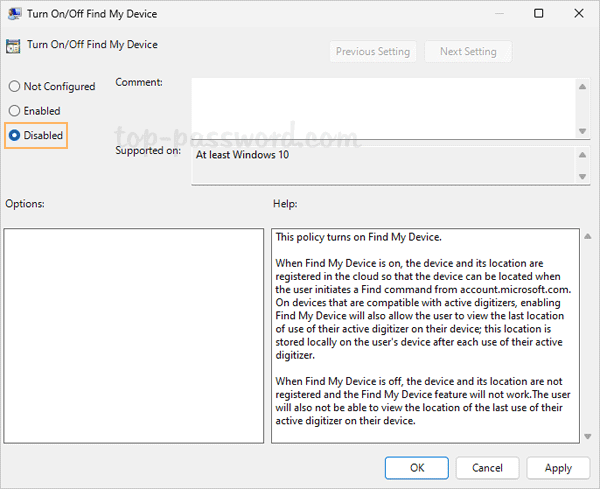Cancel the policy changes
Image resolution: width=600 pixels, height=489 pixels.
tap(487, 467)
